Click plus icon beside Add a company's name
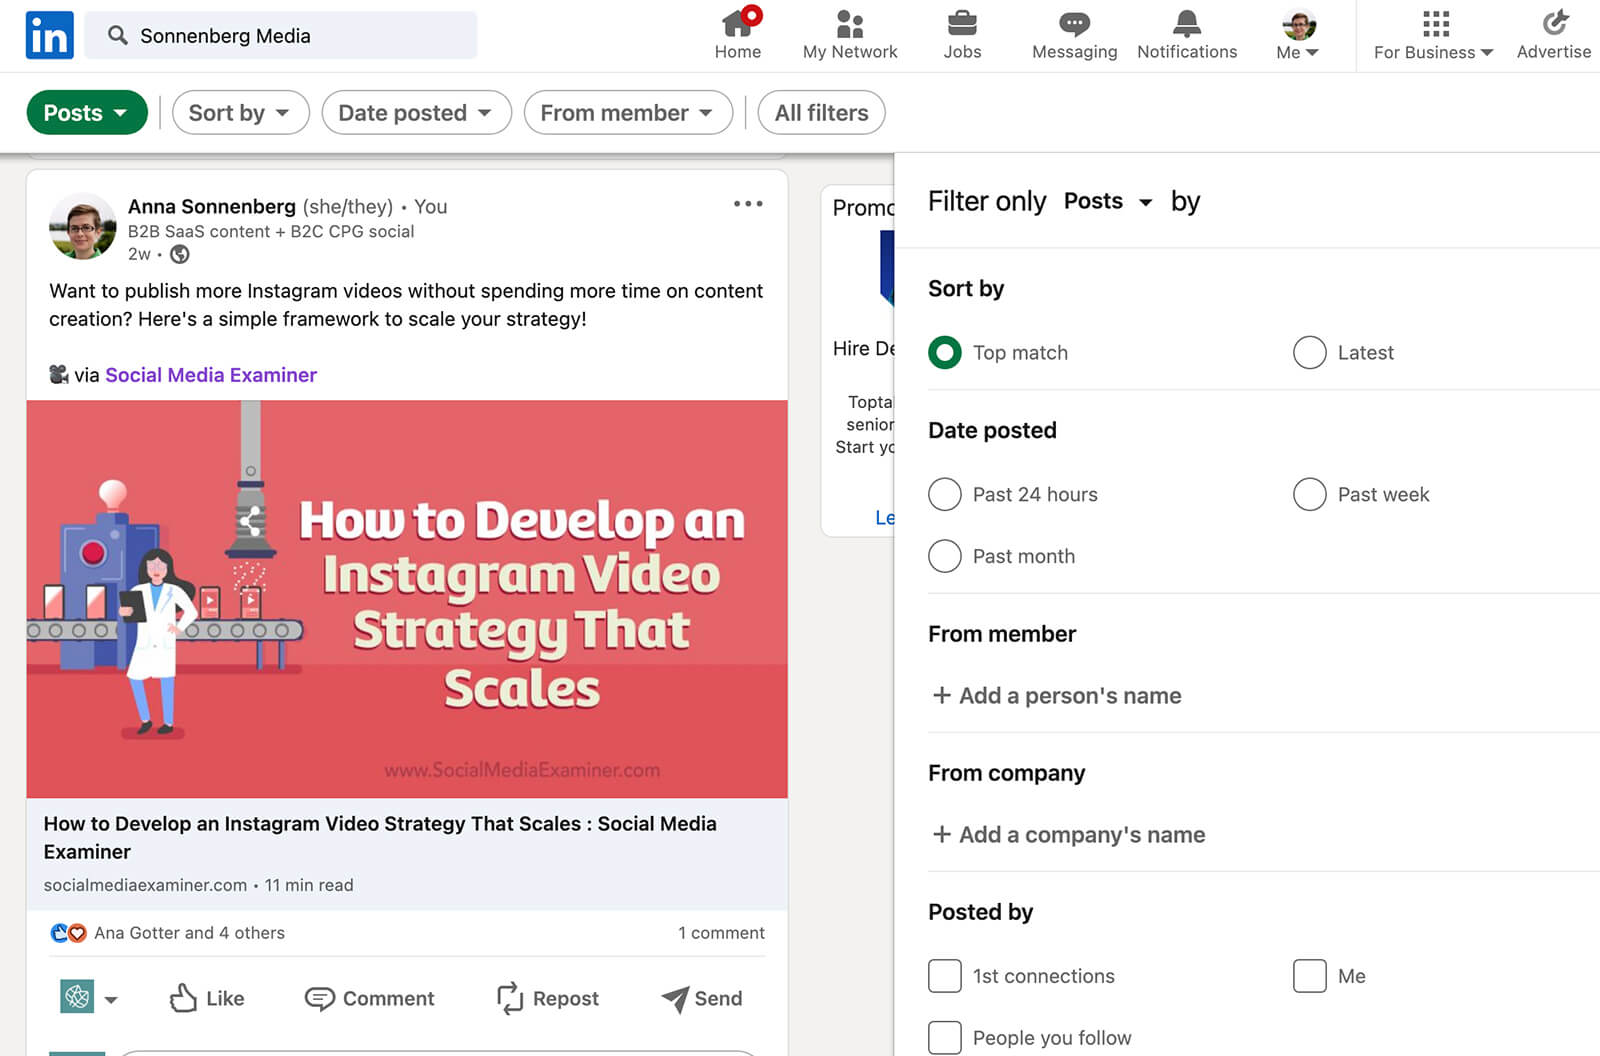 click(941, 834)
